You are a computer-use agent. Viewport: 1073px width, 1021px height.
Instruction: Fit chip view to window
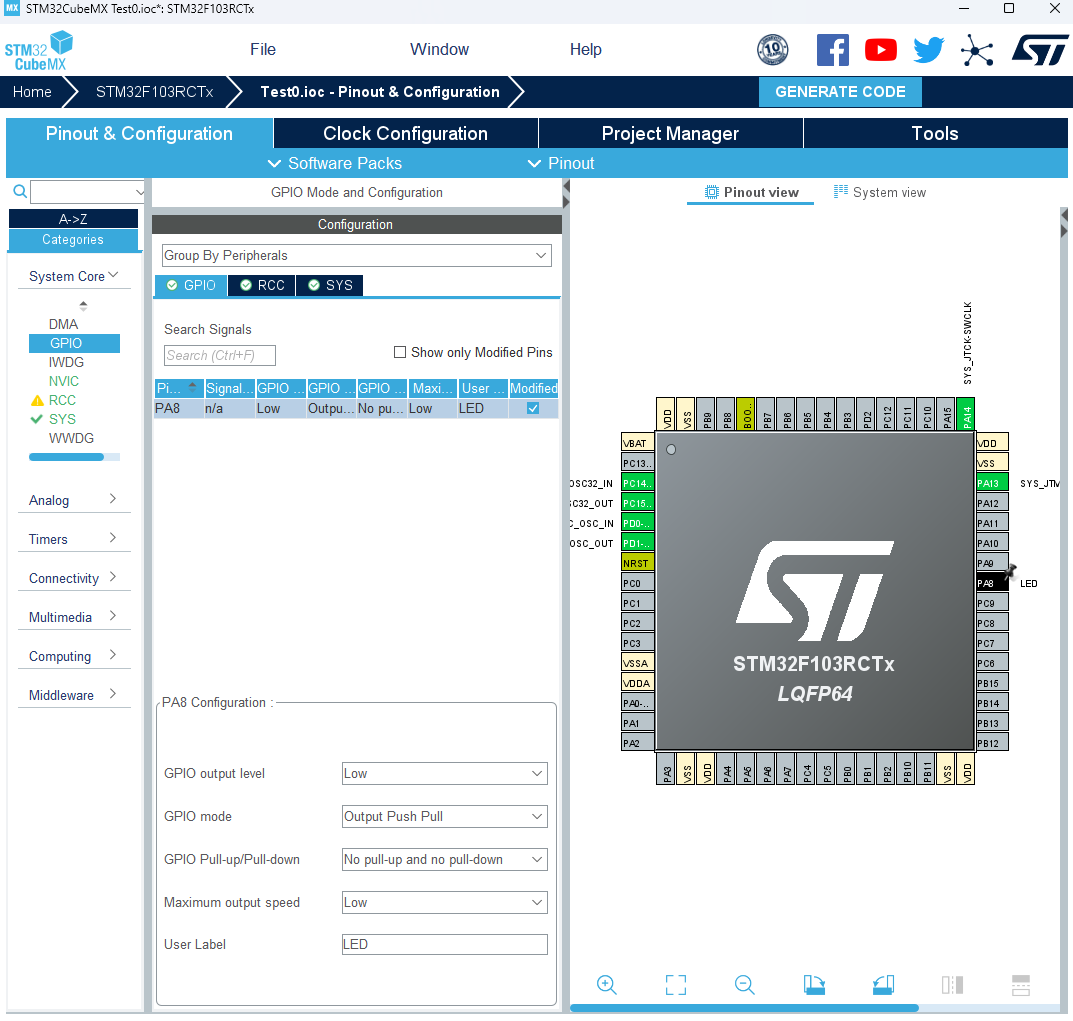point(675,985)
